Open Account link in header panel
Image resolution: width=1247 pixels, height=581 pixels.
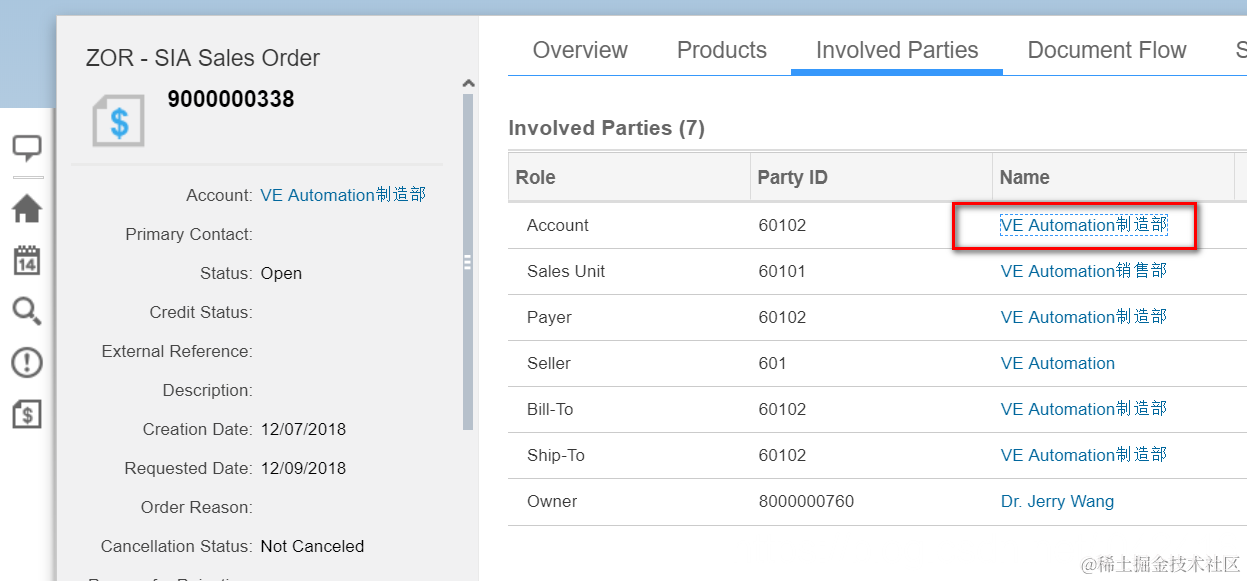[x=343, y=195]
